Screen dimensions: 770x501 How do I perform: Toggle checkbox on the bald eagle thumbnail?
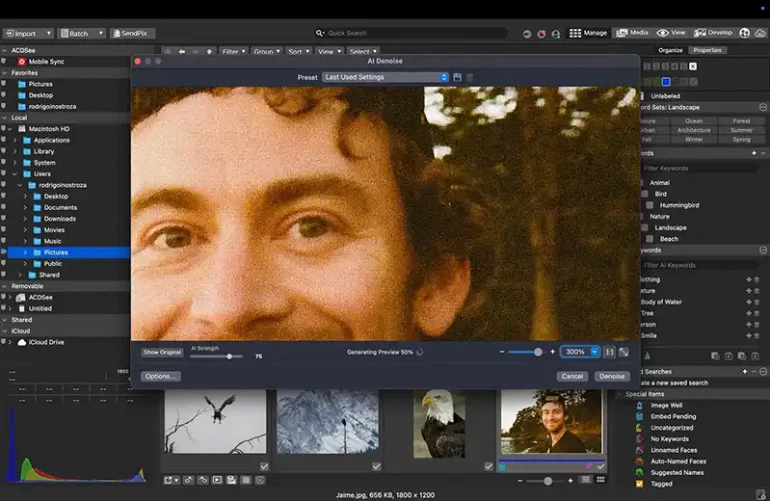tap(489, 466)
